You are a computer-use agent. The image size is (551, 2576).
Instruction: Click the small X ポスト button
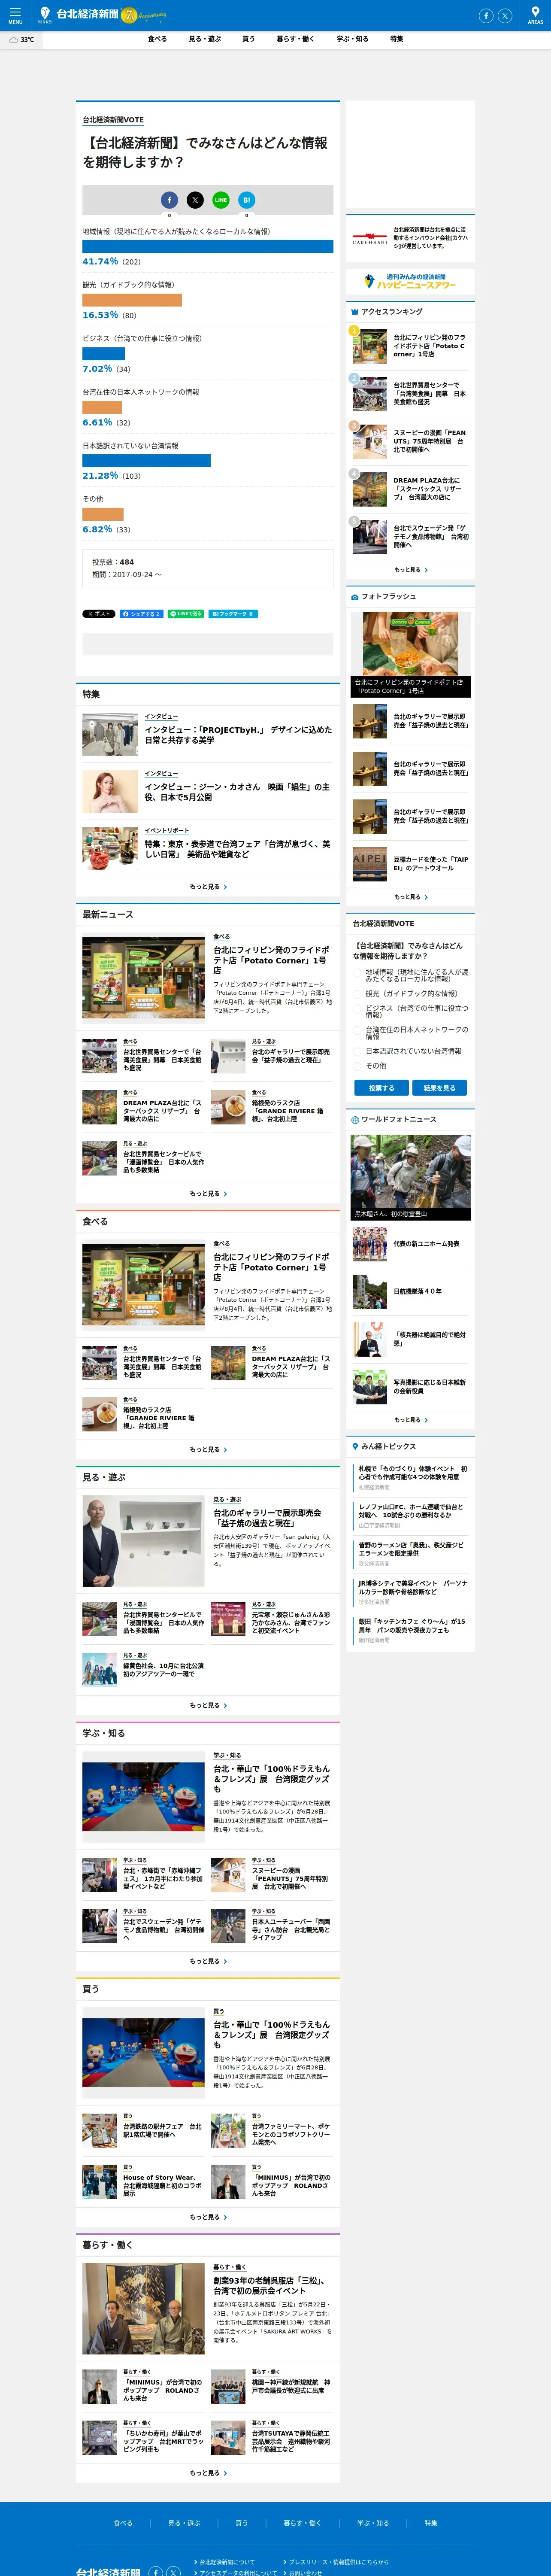99,614
